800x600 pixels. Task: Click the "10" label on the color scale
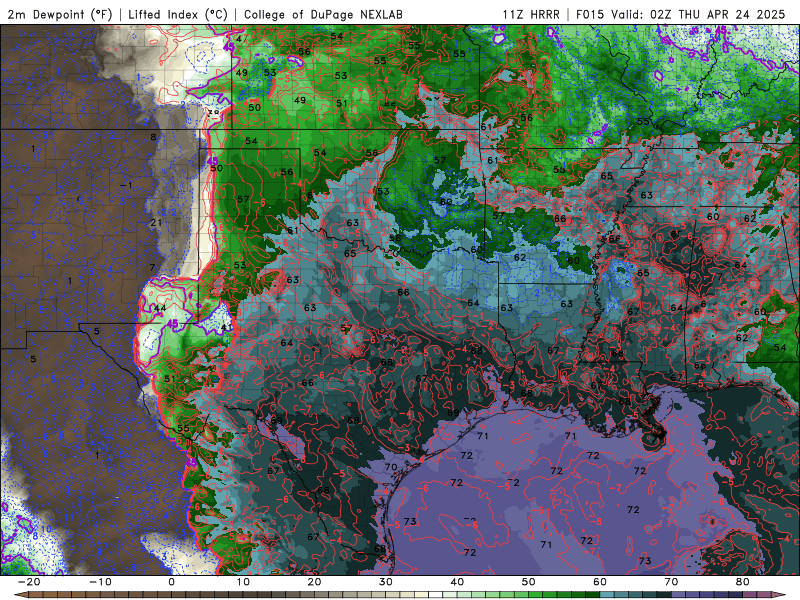tap(243, 582)
